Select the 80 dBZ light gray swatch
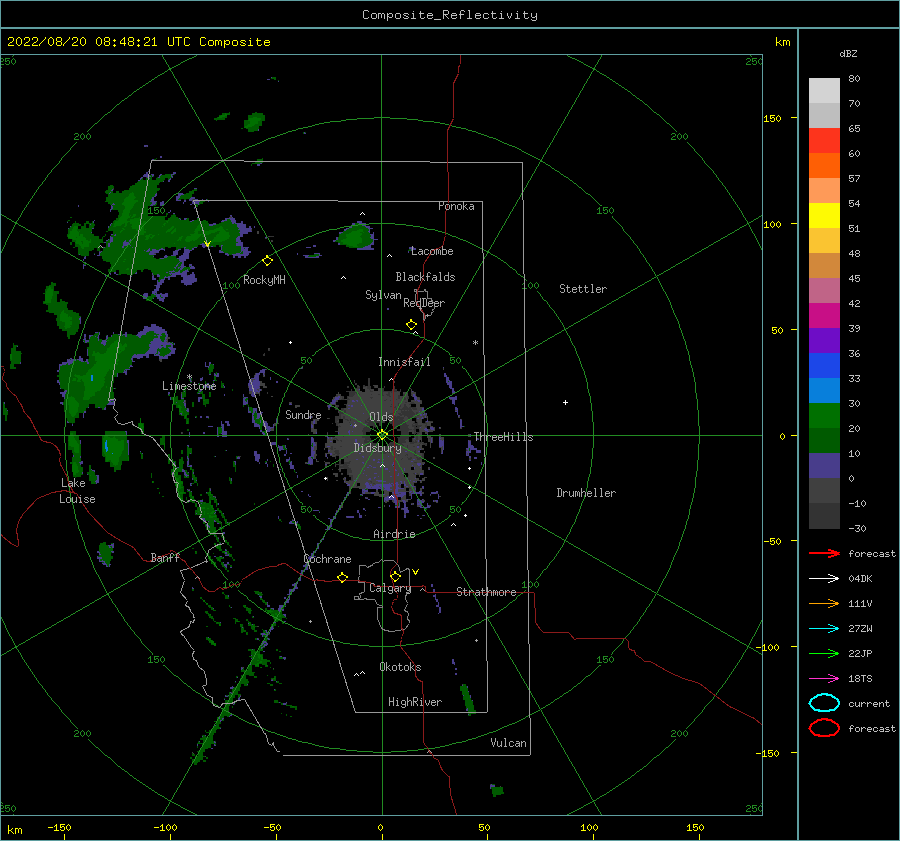This screenshot has height=841, width=900. coord(824,91)
